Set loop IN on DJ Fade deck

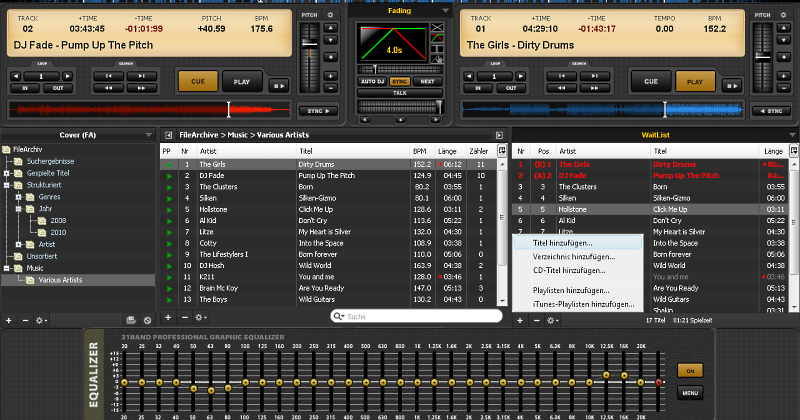24,88
